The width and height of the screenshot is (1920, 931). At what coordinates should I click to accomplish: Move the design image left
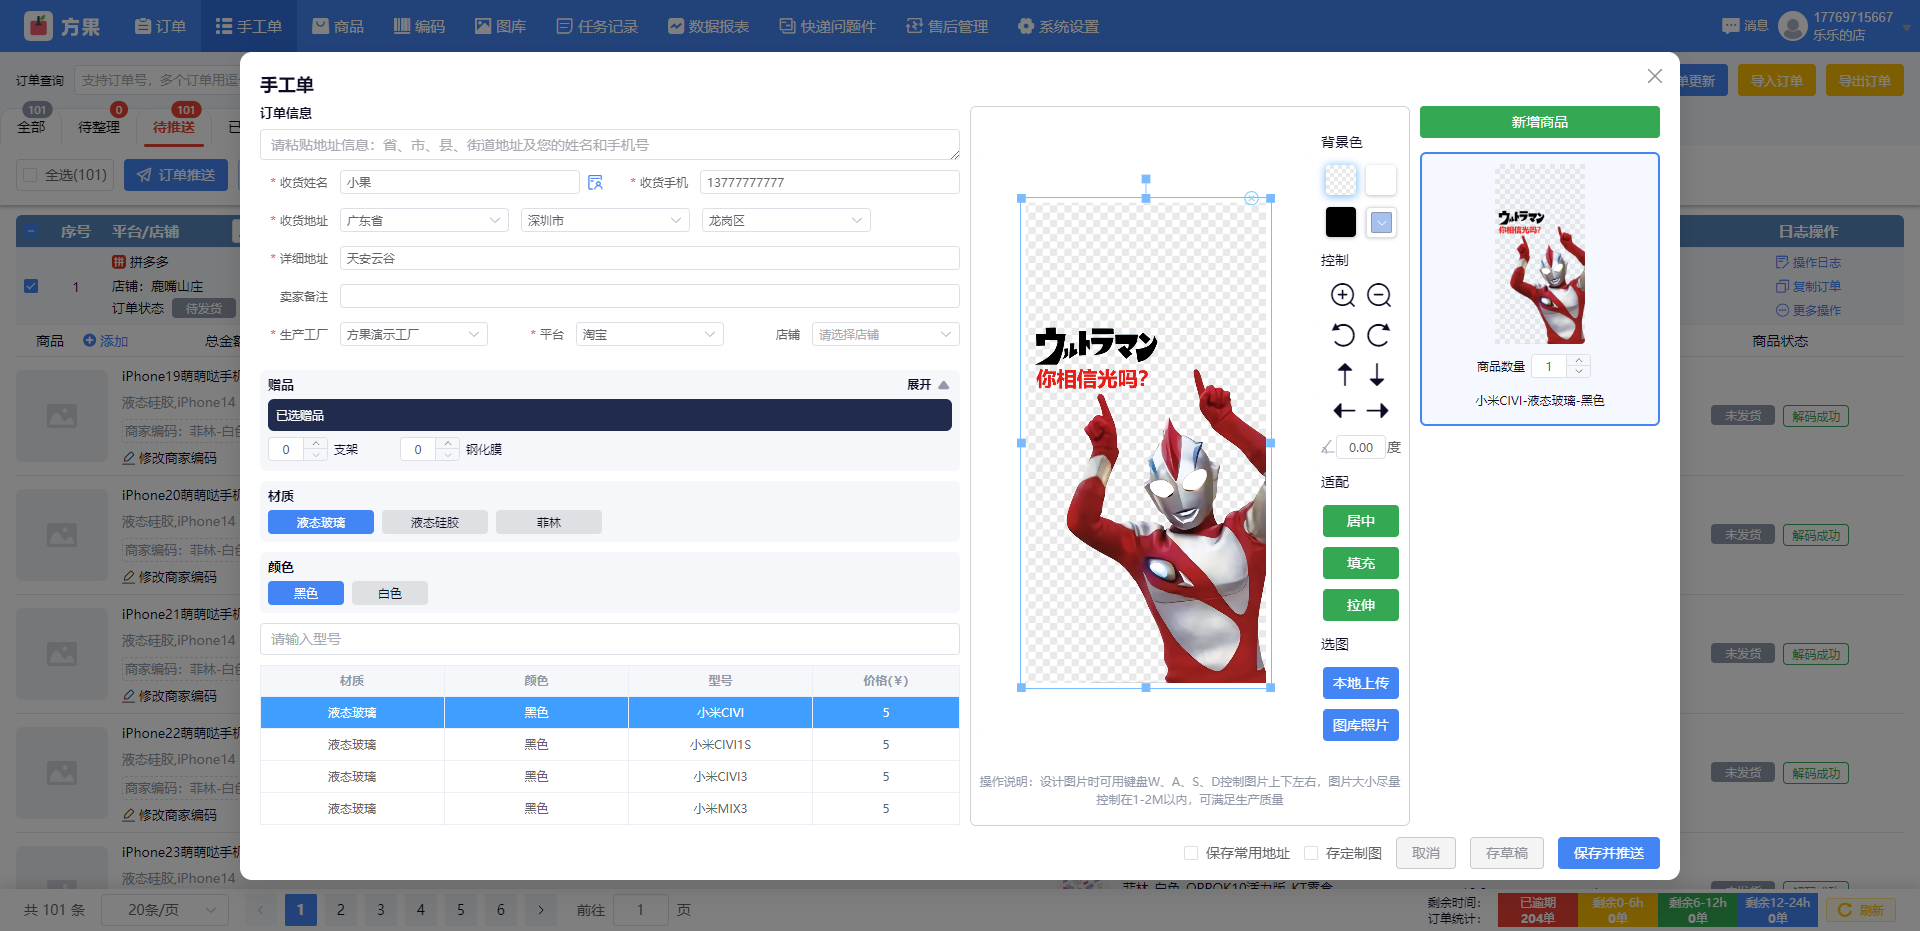[x=1344, y=411]
